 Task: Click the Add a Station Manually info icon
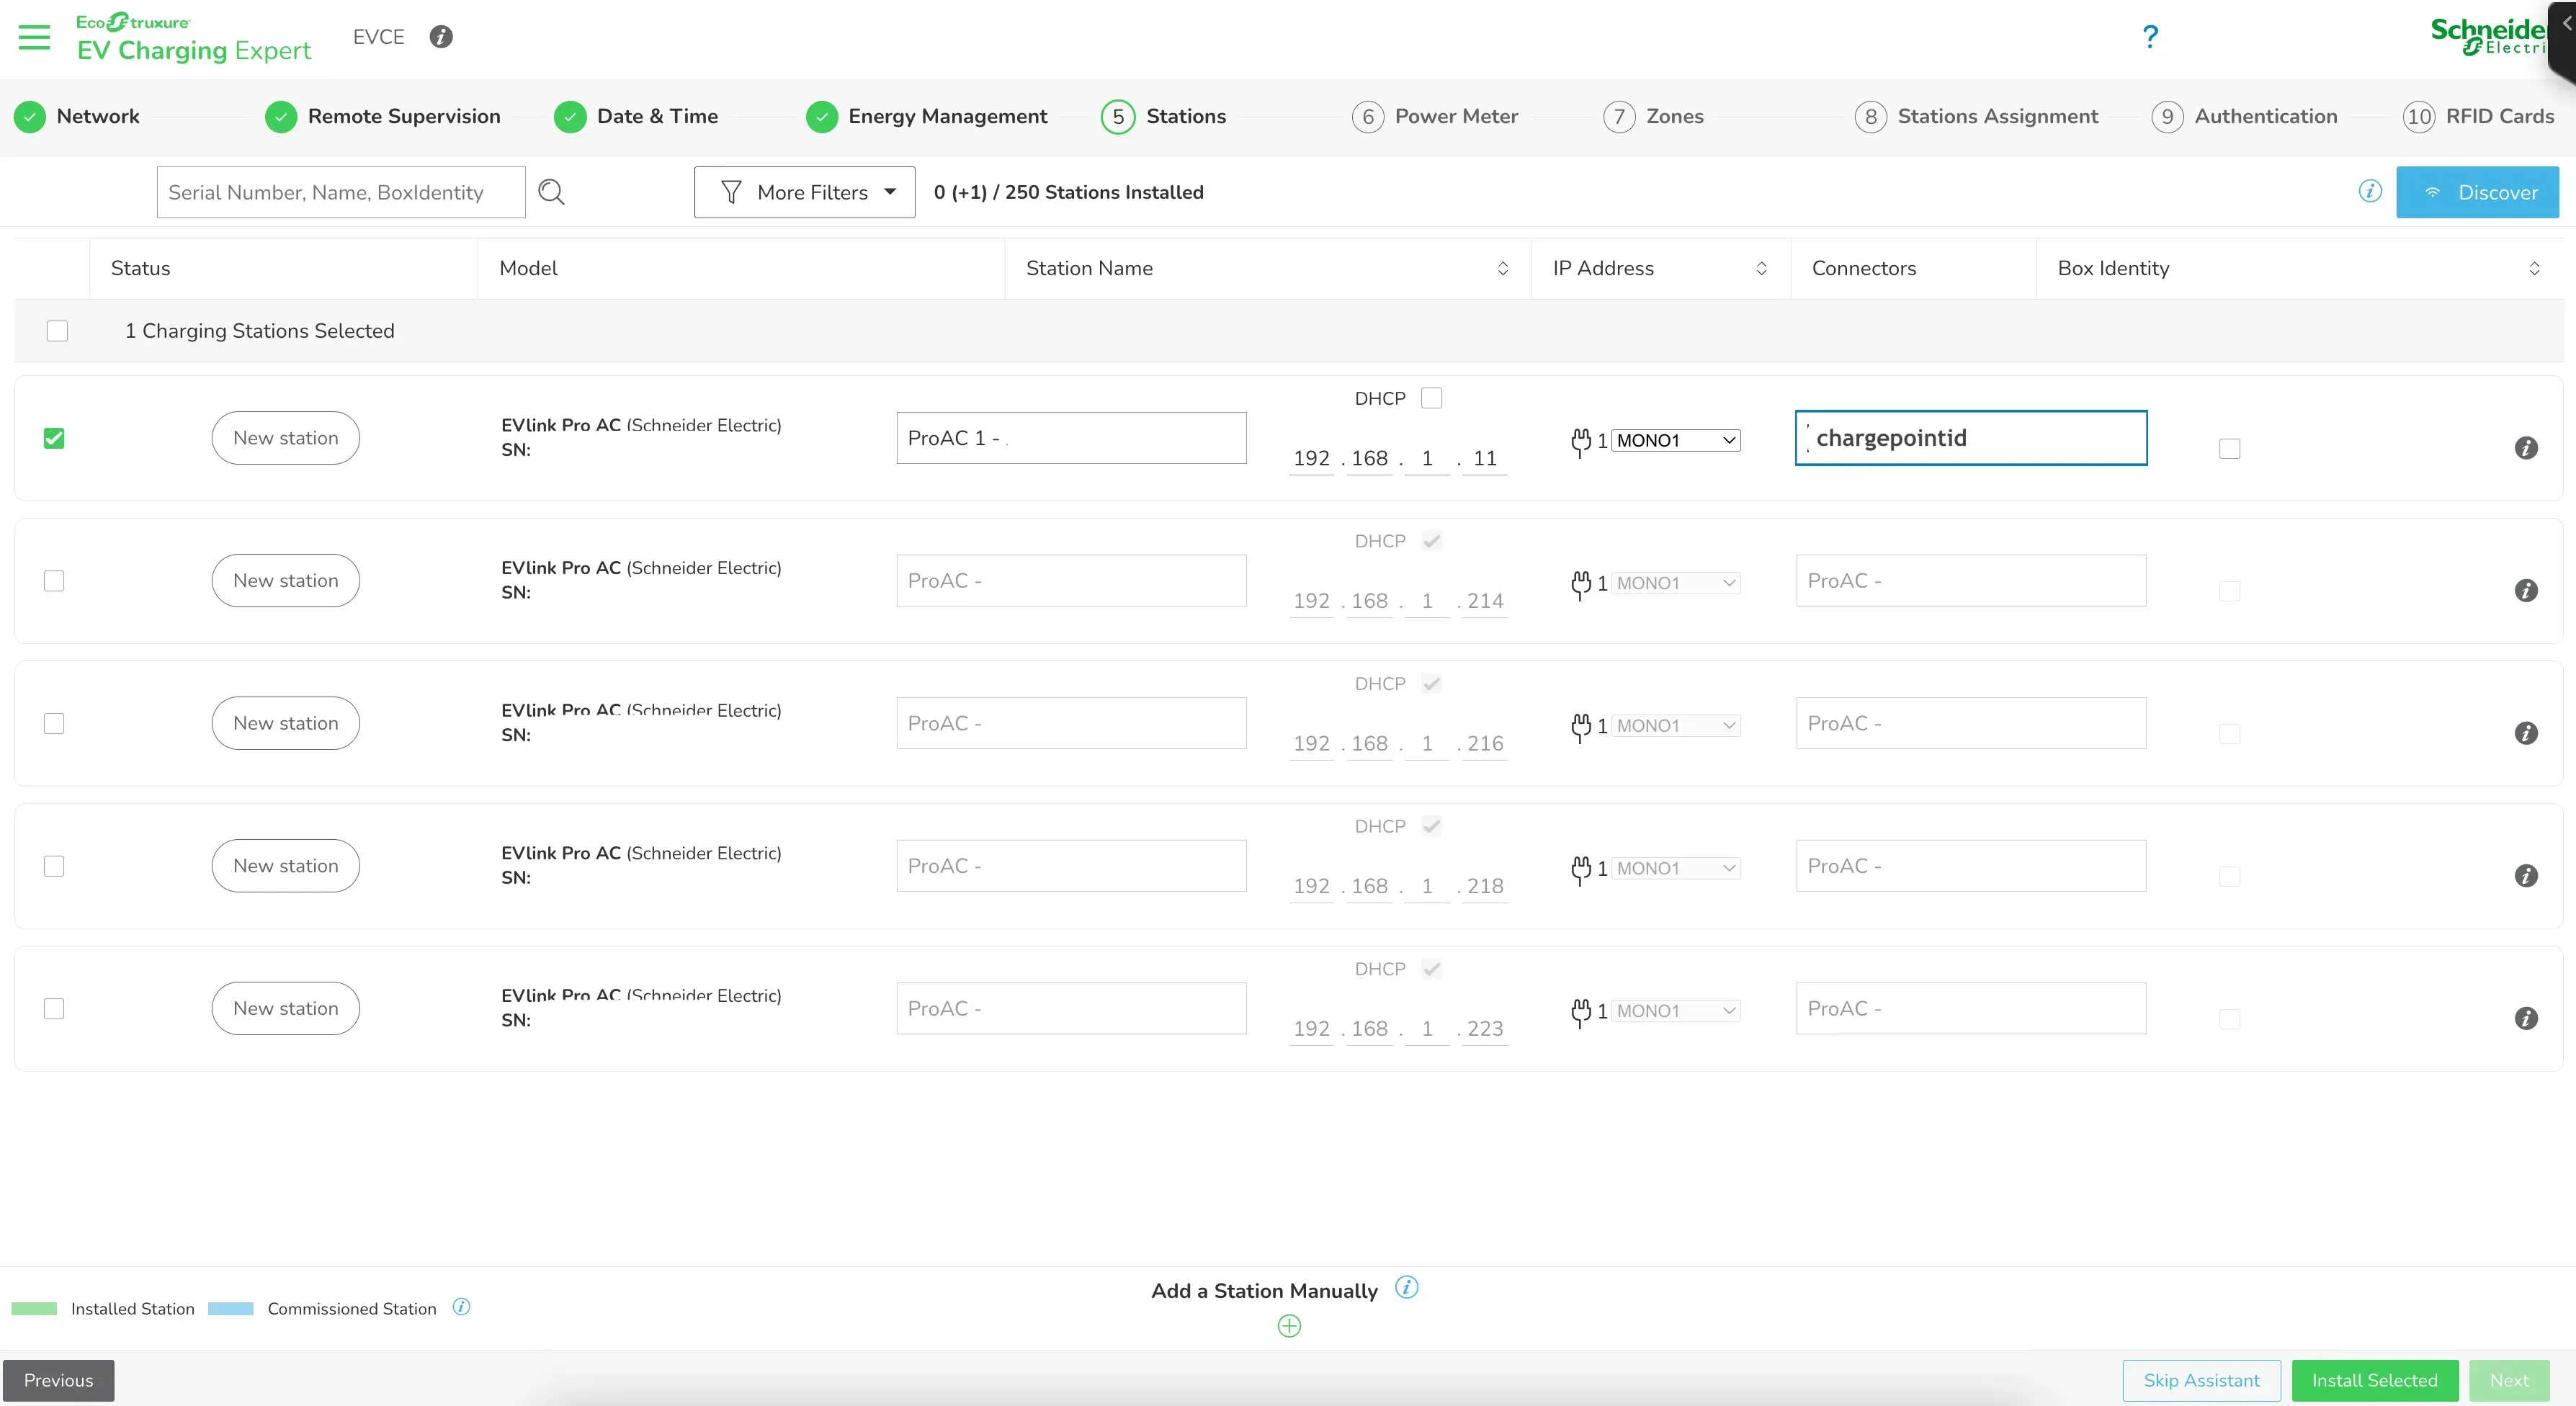coord(1407,1287)
